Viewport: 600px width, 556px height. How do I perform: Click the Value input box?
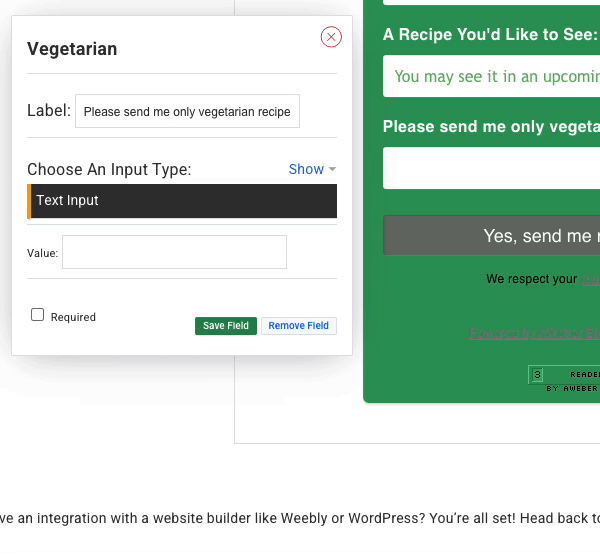pos(174,252)
